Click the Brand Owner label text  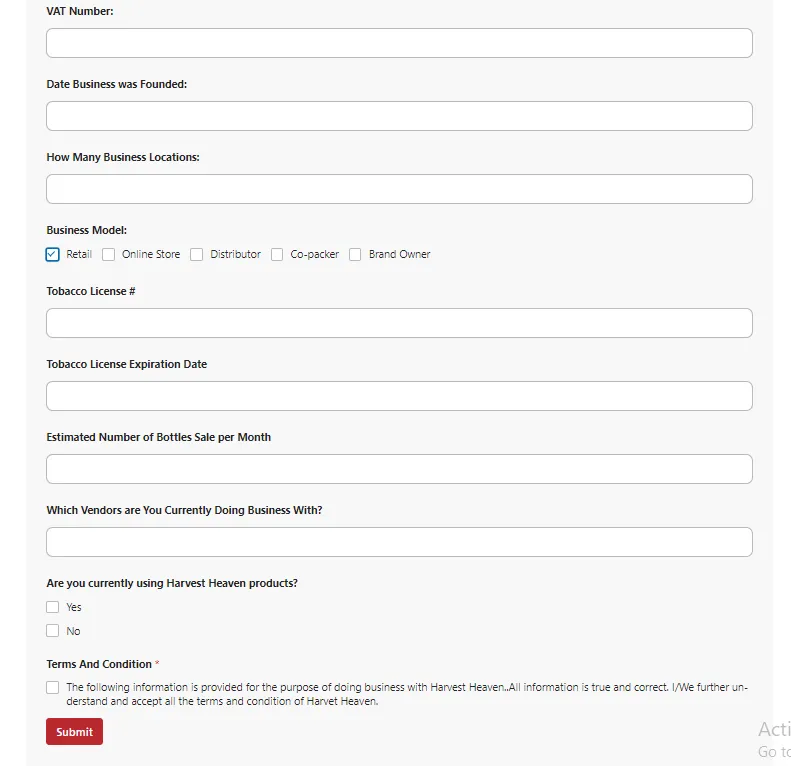point(399,254)
